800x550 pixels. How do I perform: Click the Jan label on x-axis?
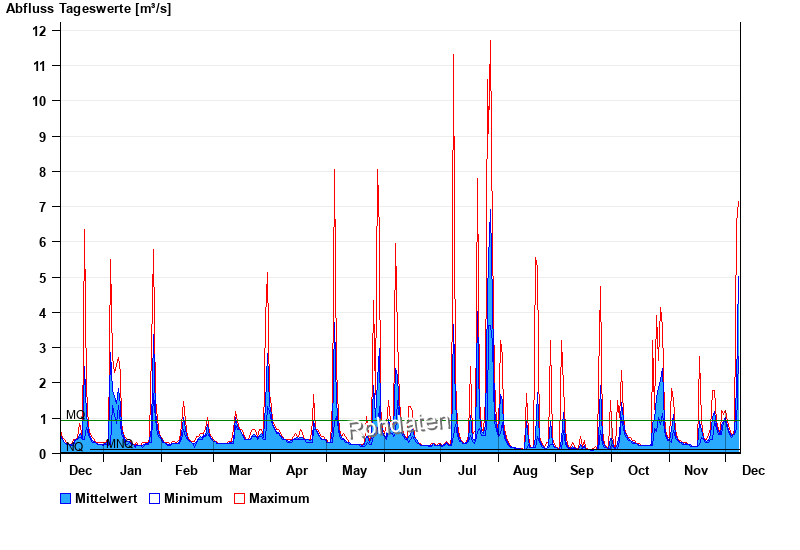tap(130, 470)
